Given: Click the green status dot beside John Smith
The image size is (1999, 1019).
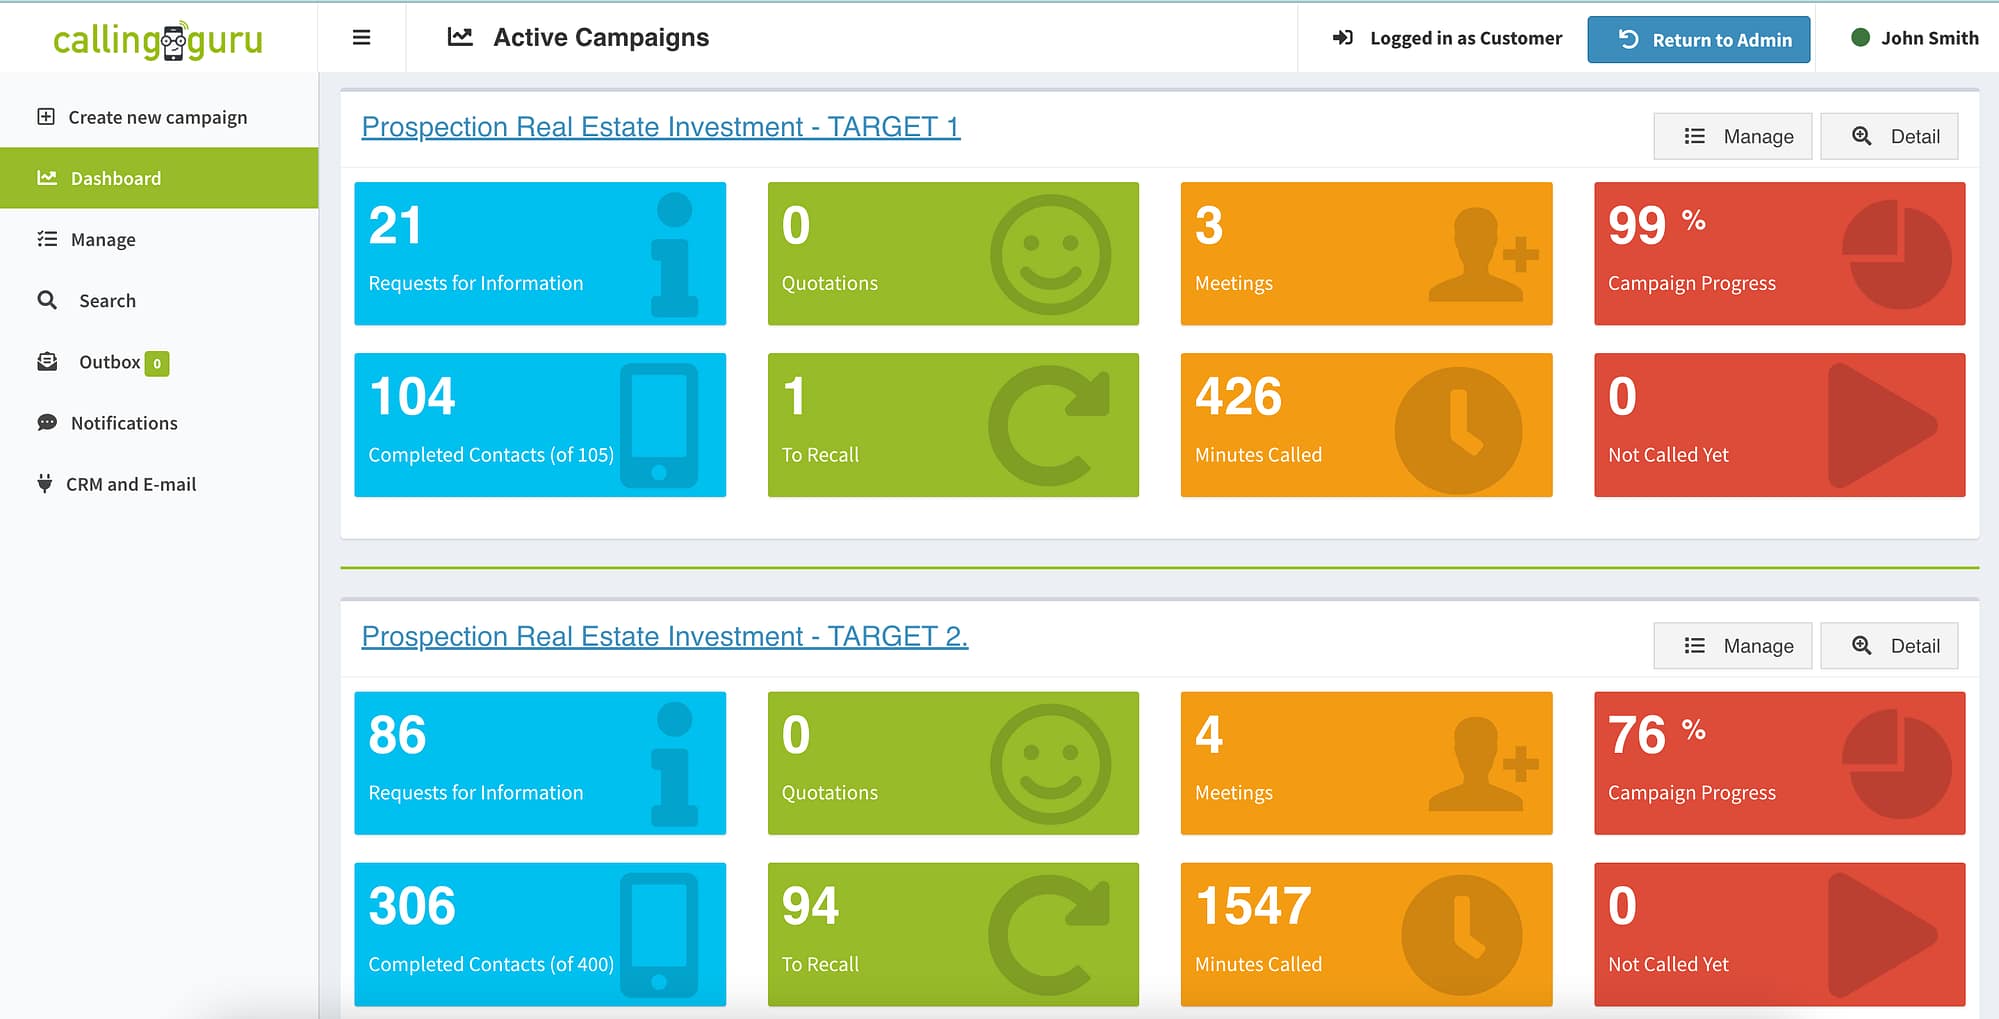Looking at the screenshot, I should (1860, 38).
